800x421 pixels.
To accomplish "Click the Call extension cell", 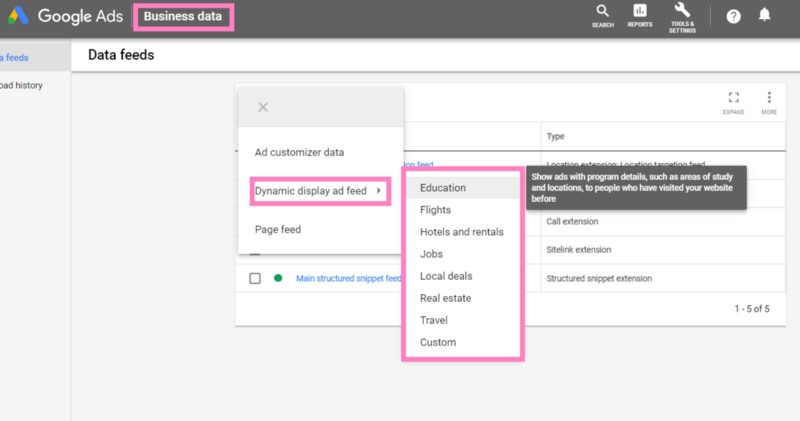I will [x=572, y=221].
